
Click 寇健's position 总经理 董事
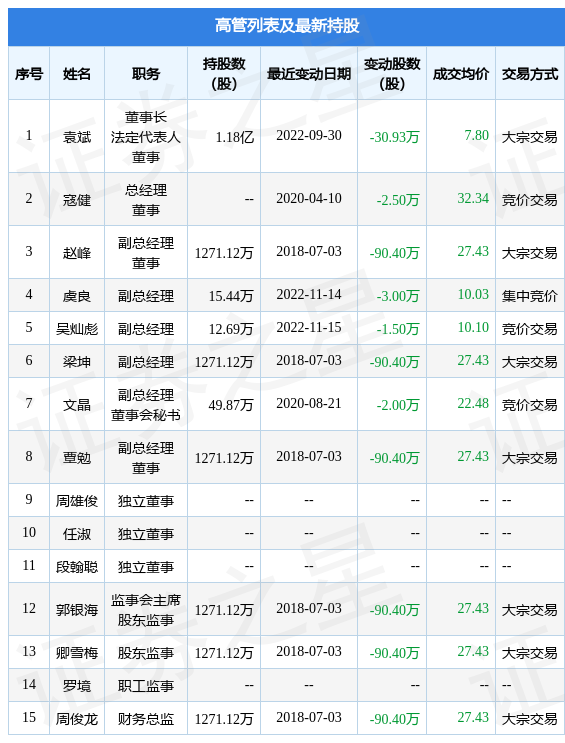pyautogui.click(x=146, y=200)
